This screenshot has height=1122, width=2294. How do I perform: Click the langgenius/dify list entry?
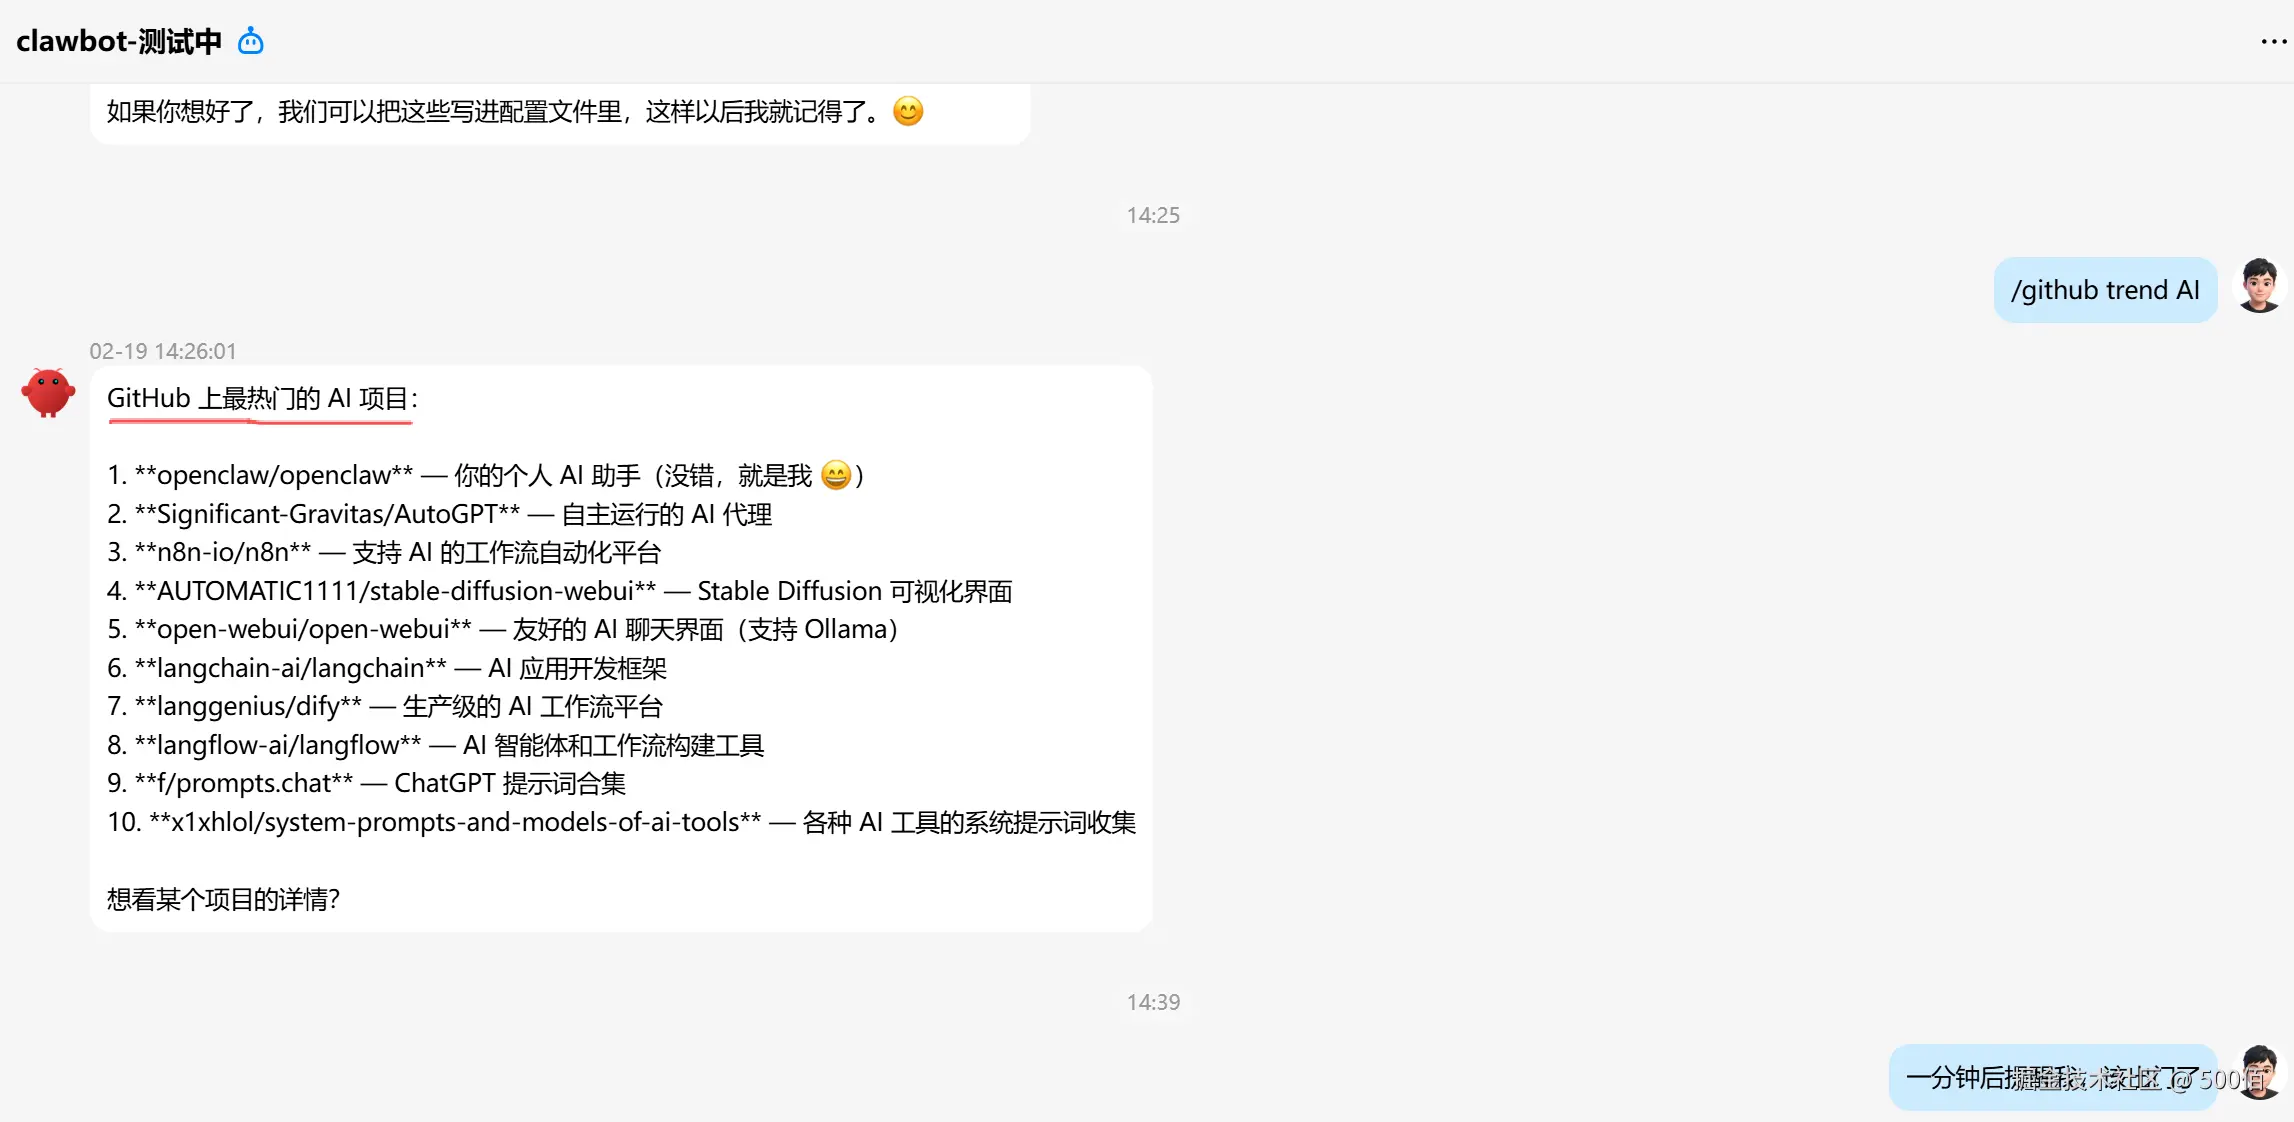pos(385,706)
